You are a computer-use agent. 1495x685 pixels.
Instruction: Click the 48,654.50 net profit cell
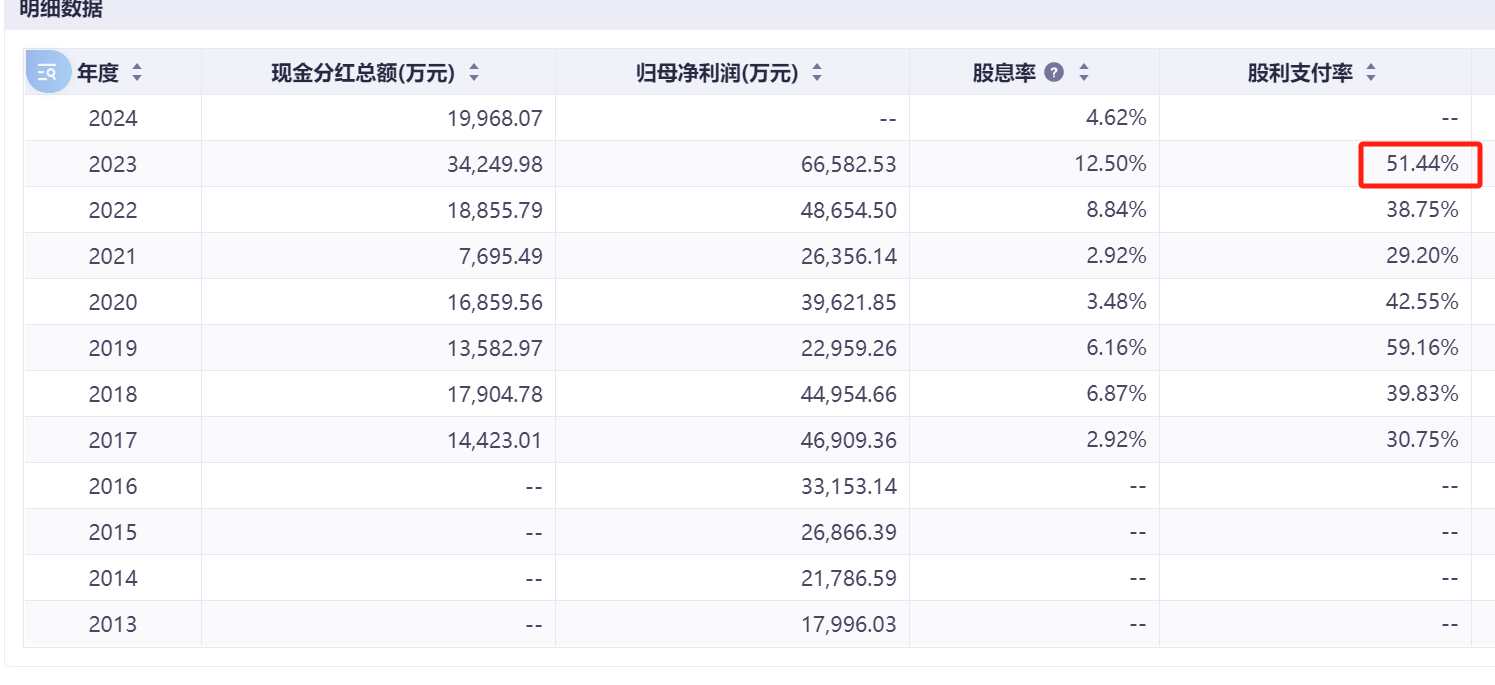coord(849,211)
